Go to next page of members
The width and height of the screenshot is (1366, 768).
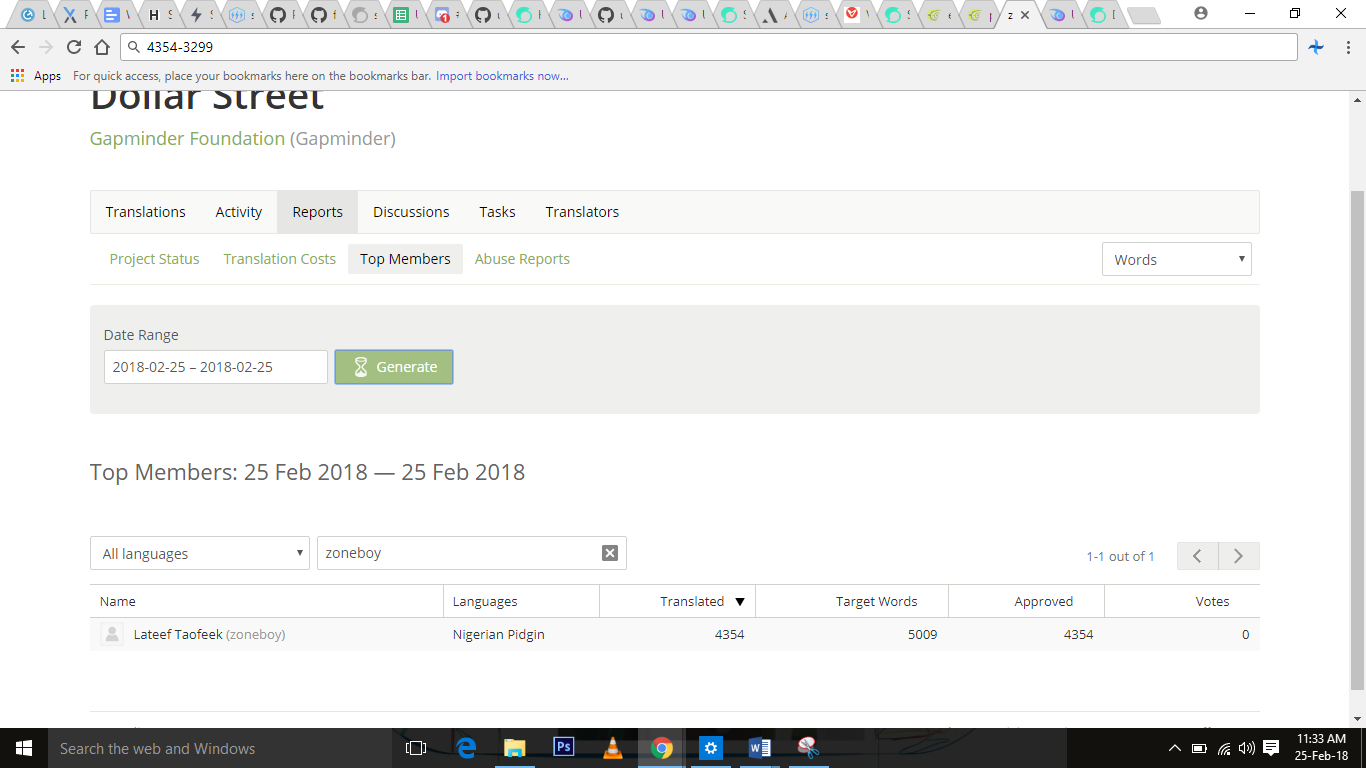[x=1239, y=556]
